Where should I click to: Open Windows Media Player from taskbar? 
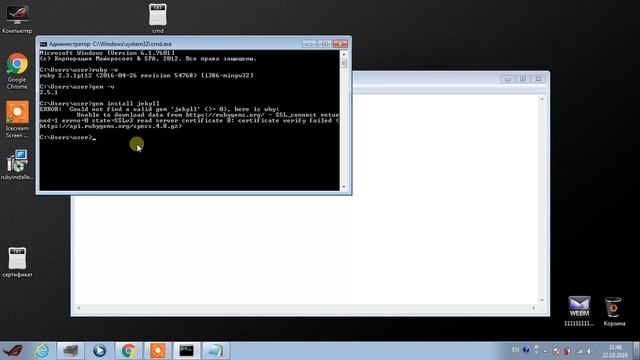[x=99, y=351]
